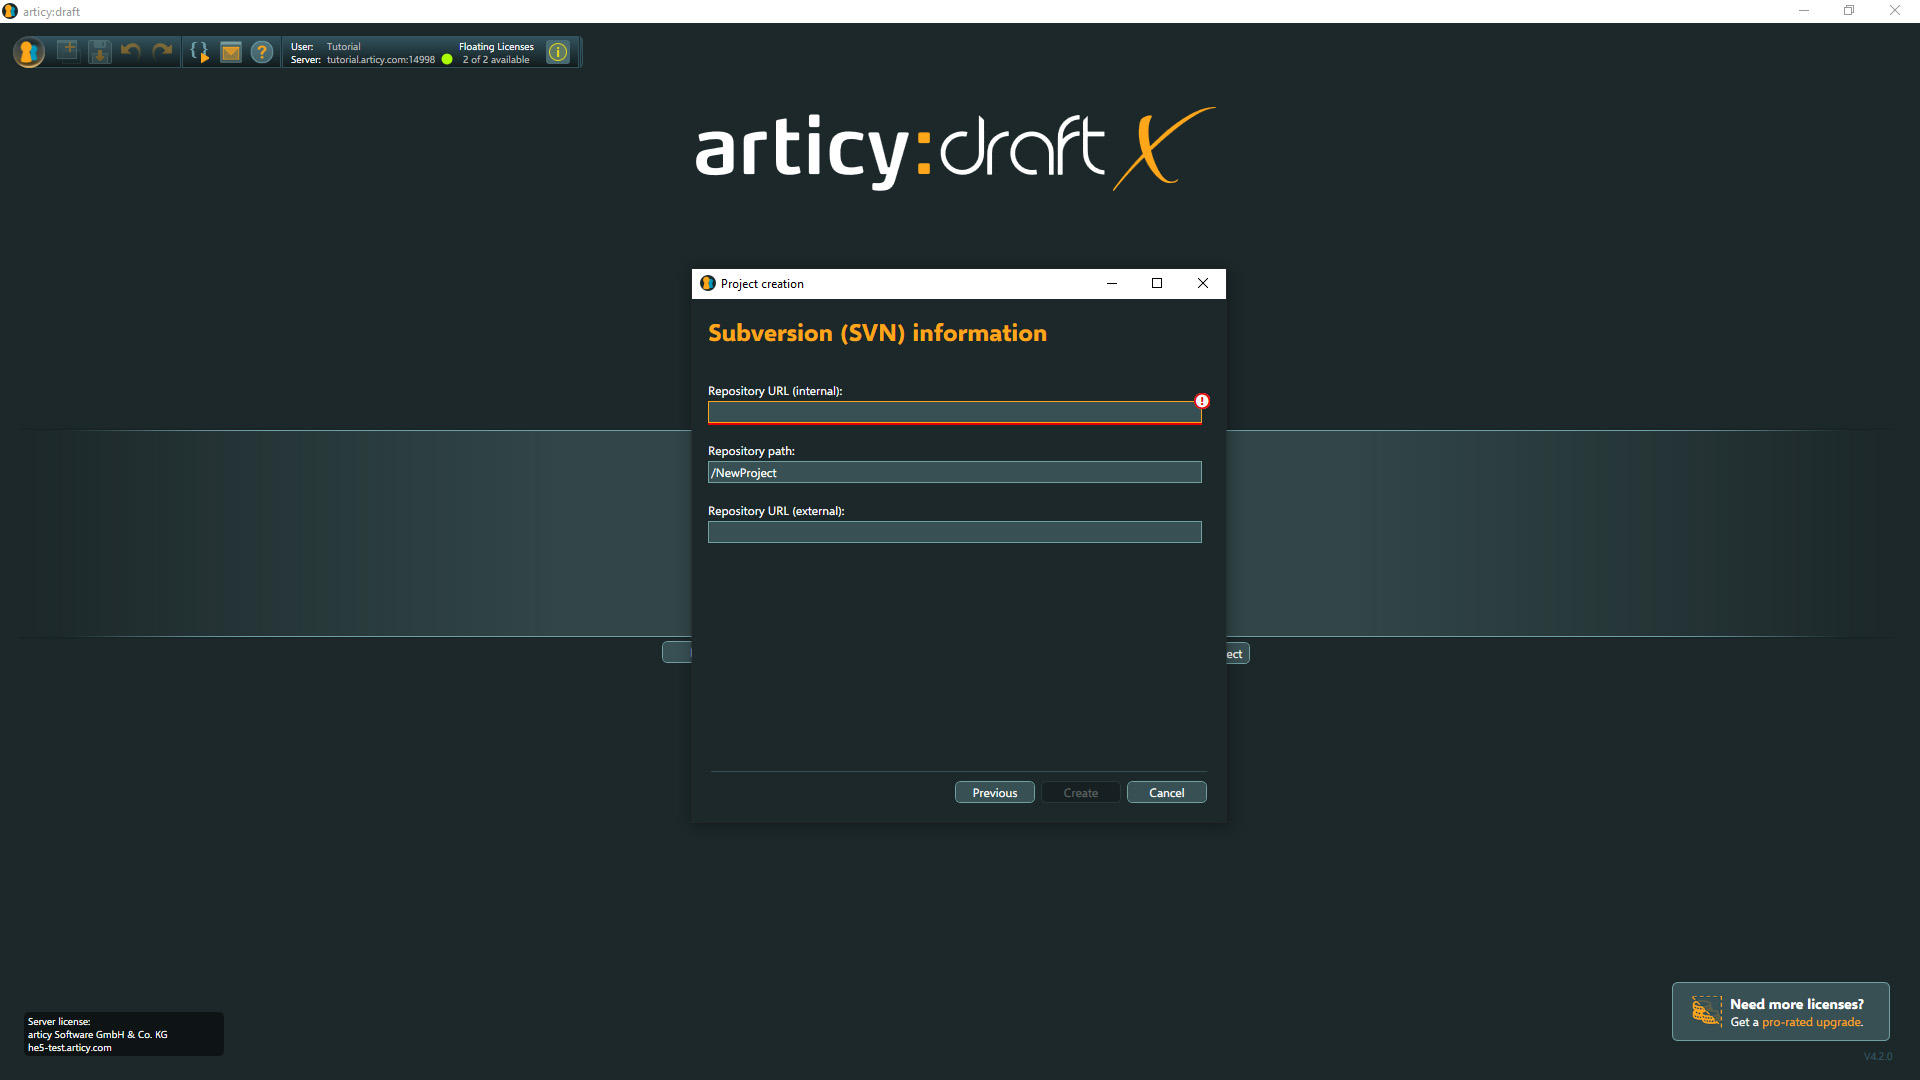Click the redo arrow icon
This screenshot has width=1920, height=1080.
point(162,51)
